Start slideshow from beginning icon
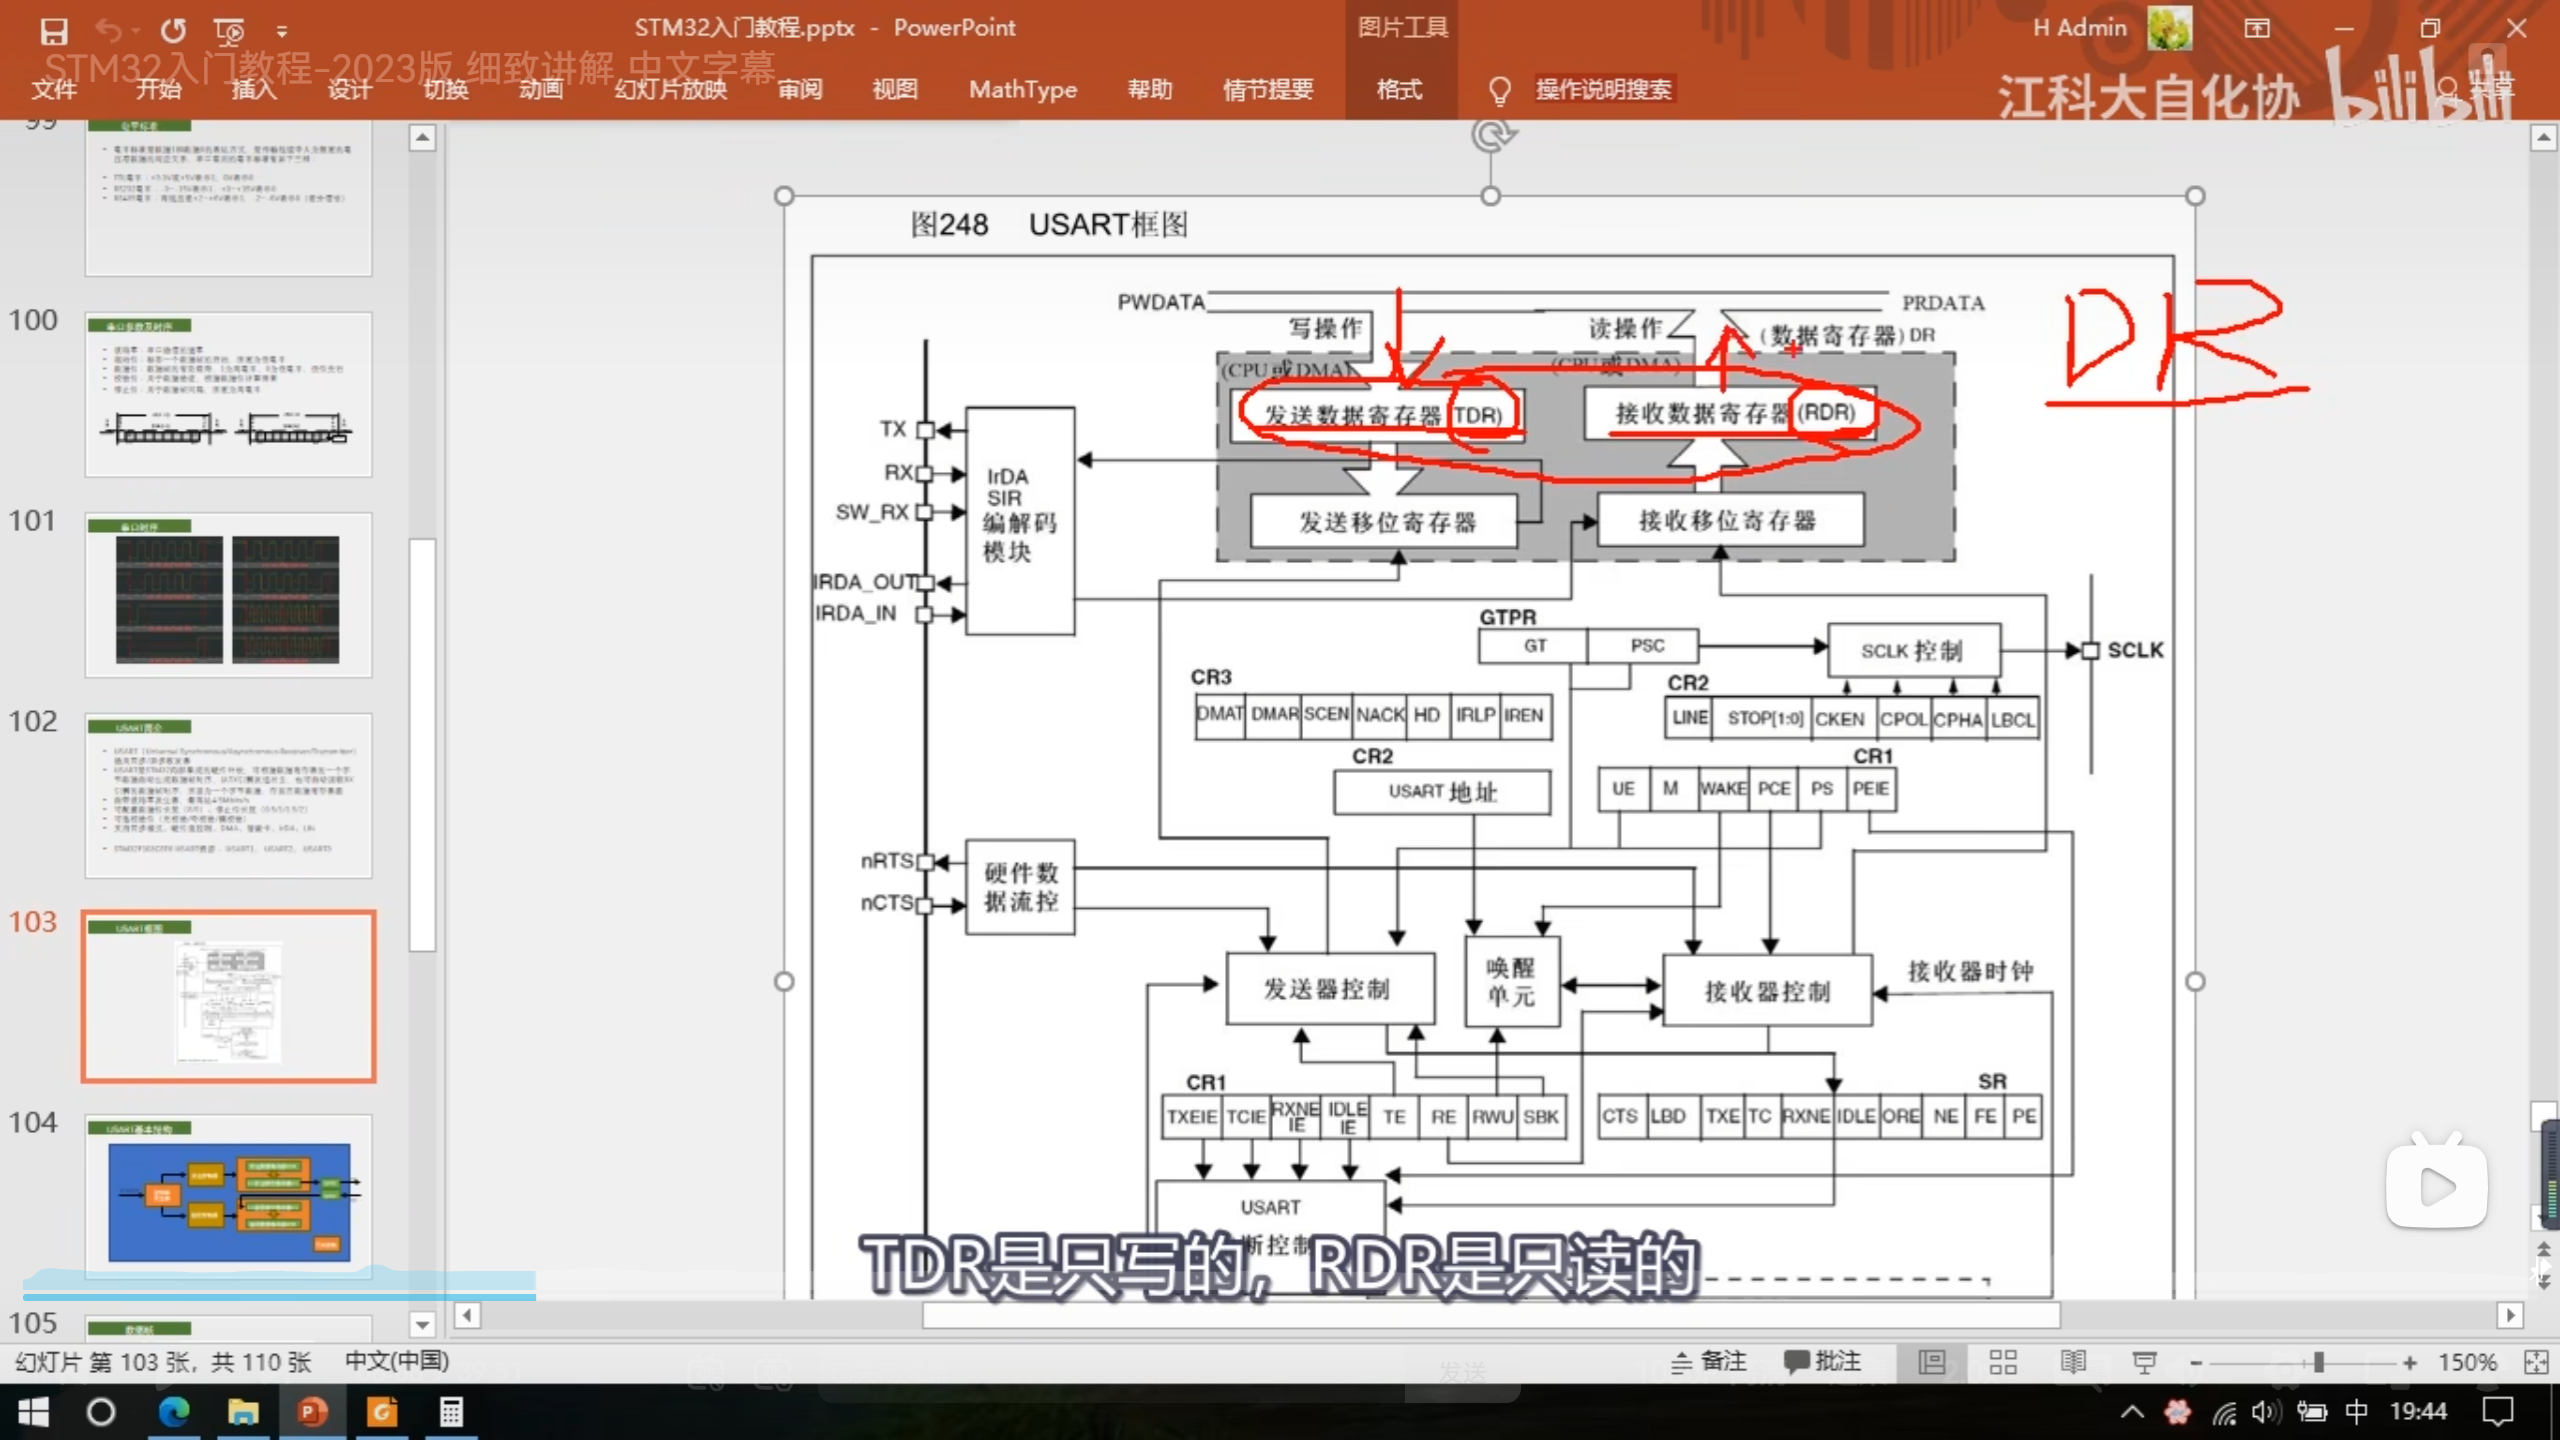2560x1440 pixels. point(229,30)
